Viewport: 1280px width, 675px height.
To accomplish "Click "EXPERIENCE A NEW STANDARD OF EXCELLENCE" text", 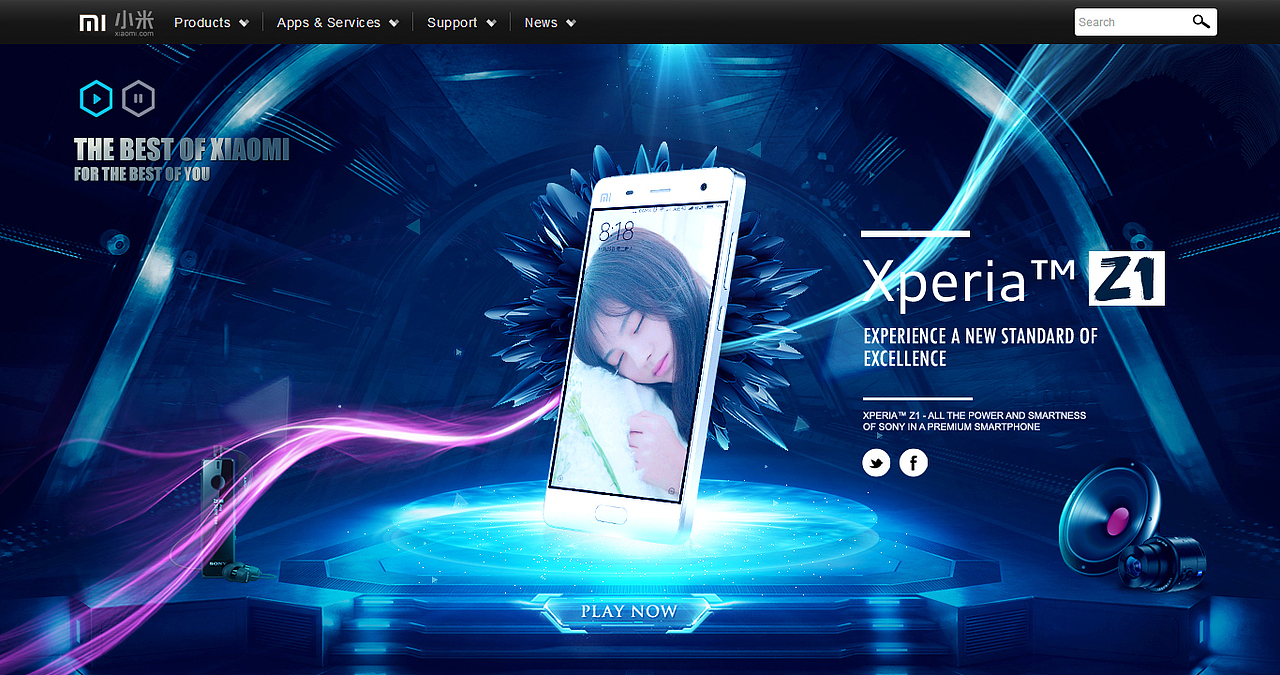I will click(980, 347).
